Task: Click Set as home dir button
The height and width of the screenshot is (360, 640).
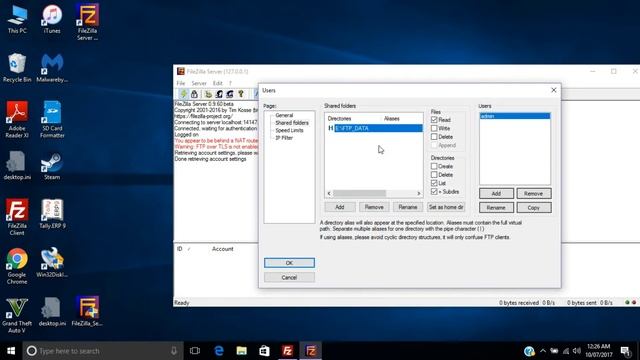Action: (446, 207)
